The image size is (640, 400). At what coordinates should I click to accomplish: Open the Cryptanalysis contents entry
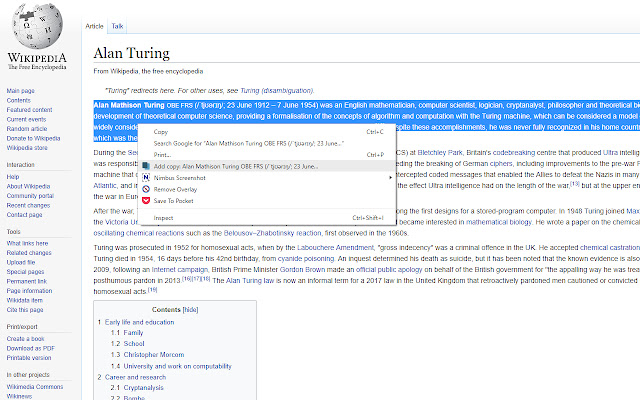145,388
